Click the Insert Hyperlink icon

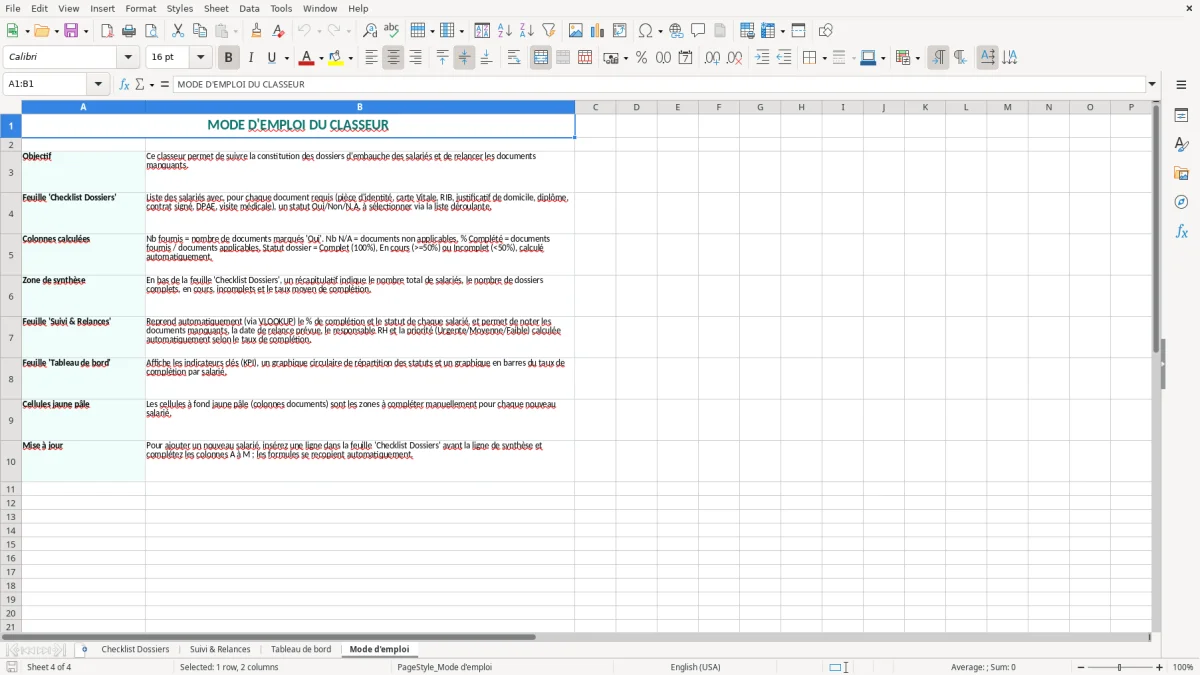[x=677, y=31]
